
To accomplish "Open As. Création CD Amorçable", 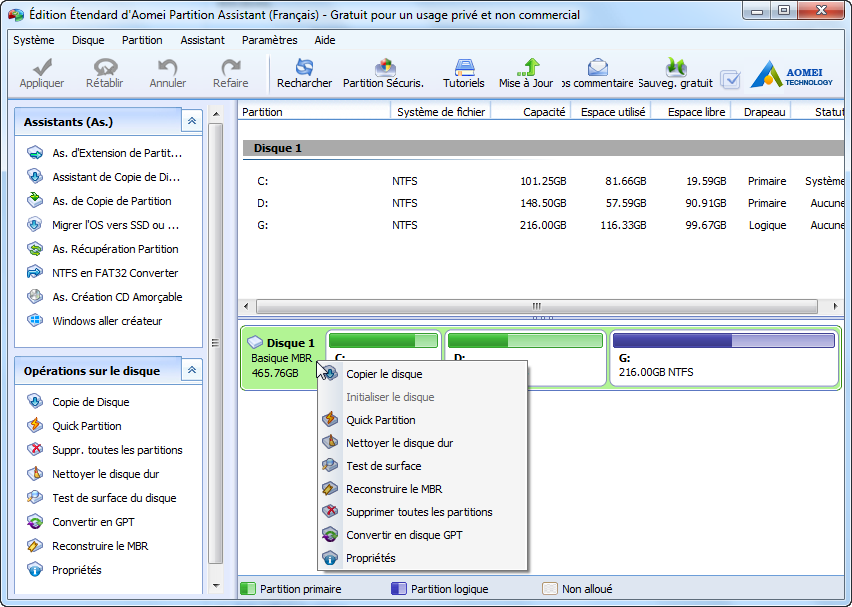I will tap(104, 297).
